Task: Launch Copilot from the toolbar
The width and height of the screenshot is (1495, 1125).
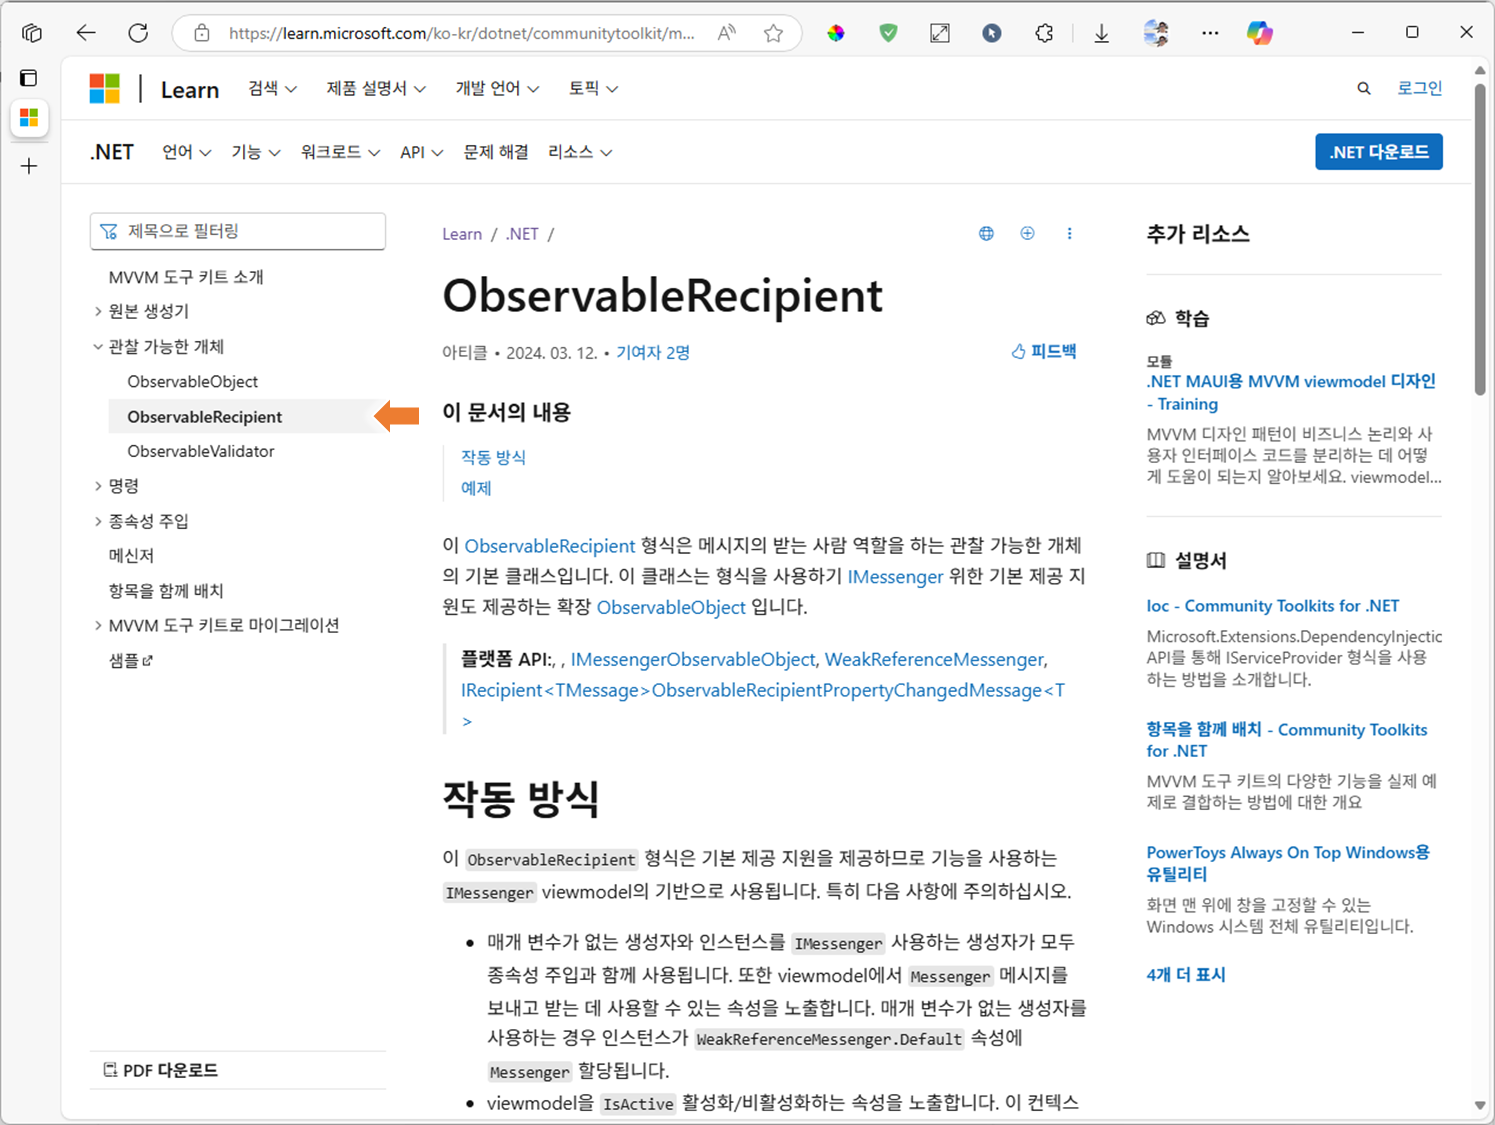Action: pos(1260,33)
